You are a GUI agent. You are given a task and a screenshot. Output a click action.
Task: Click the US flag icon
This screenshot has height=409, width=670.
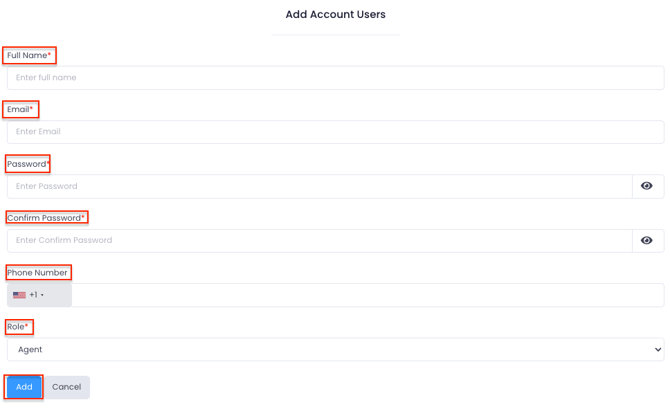(19, 295)
